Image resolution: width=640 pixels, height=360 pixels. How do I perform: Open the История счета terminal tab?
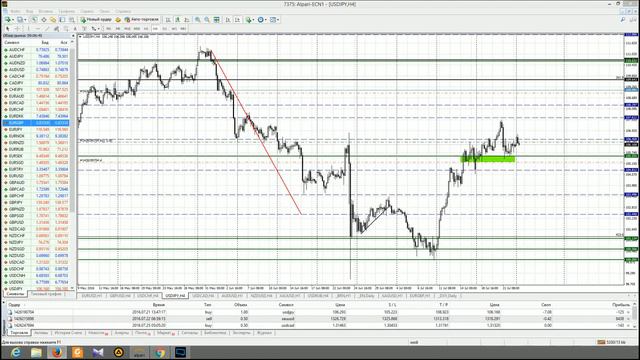(x=68, y=333)
